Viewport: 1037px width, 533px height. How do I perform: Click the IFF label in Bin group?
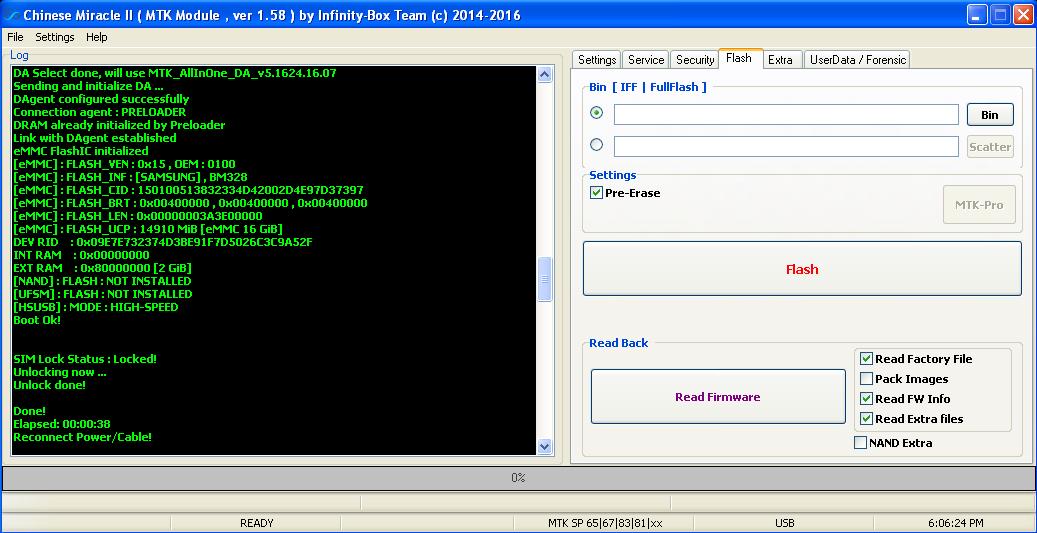pos(629,87)
